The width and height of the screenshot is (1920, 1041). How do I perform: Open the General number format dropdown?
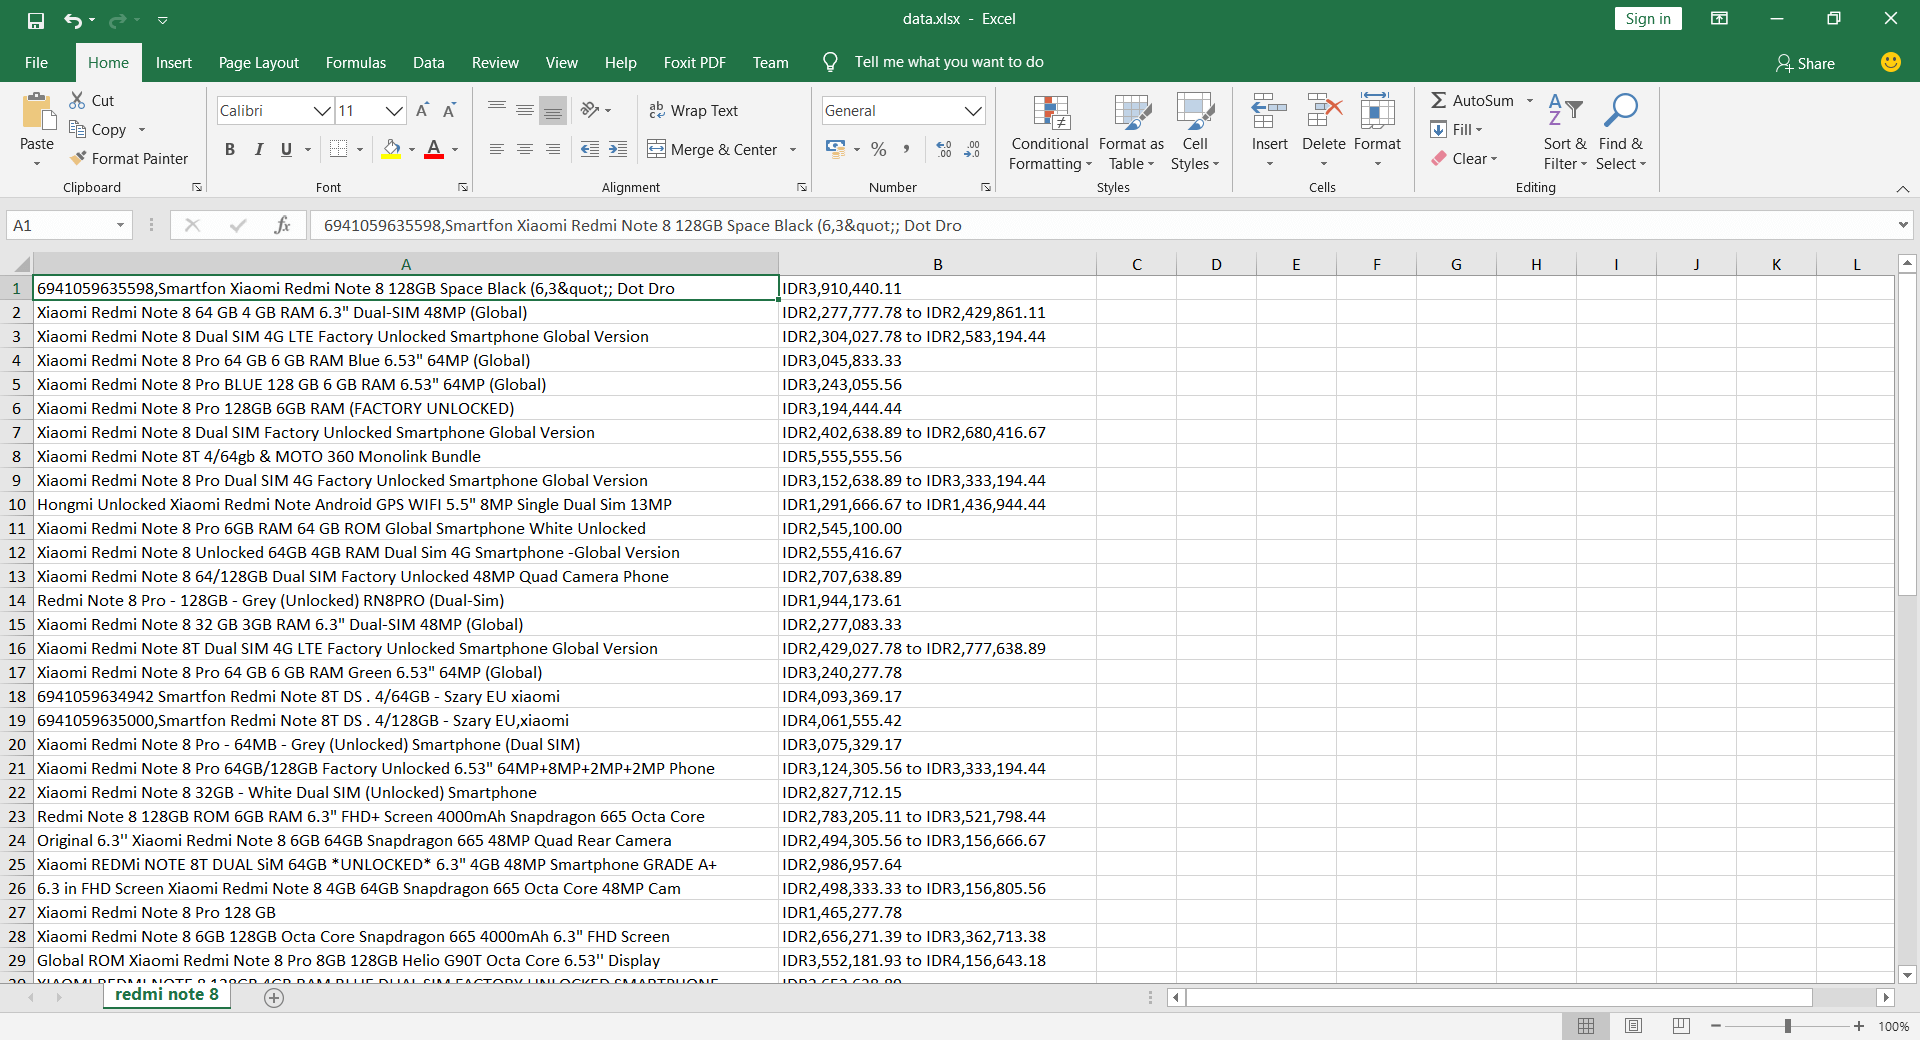tap(972, 111)
